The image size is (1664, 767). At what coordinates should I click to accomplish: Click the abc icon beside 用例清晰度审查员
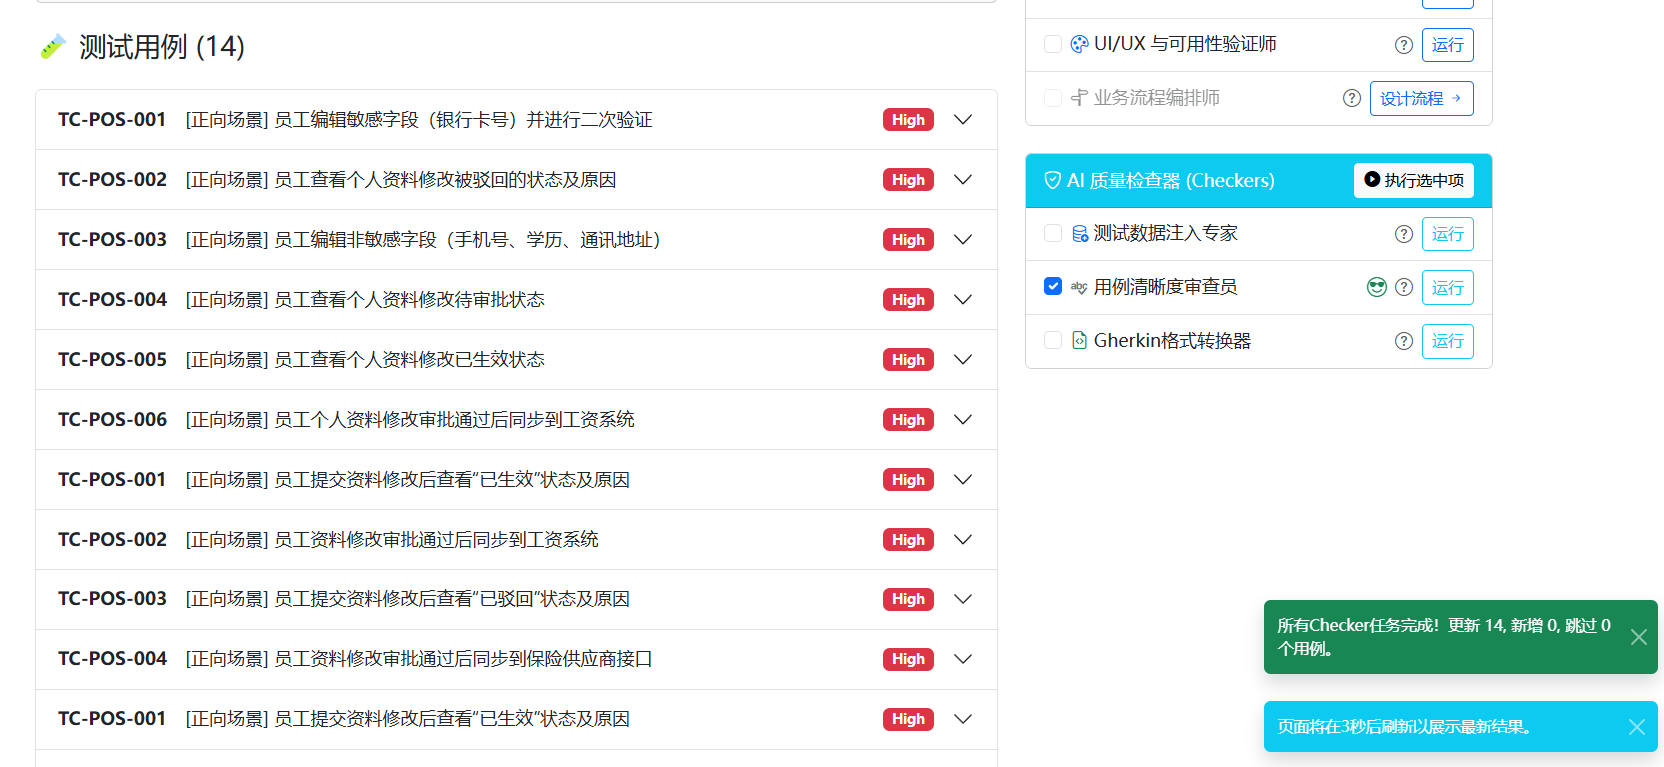tap(1079, 287)
